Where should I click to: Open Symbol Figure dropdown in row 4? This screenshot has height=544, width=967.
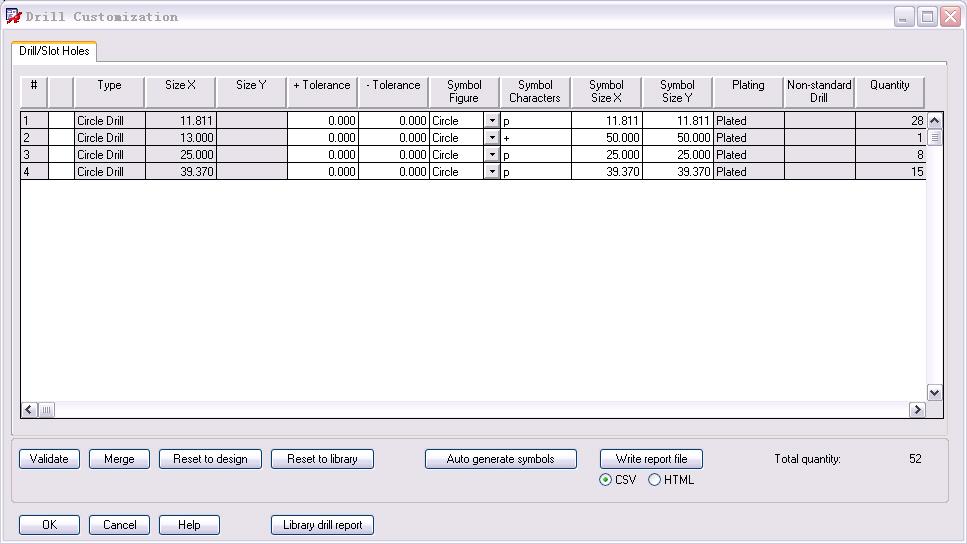point(492,172)
